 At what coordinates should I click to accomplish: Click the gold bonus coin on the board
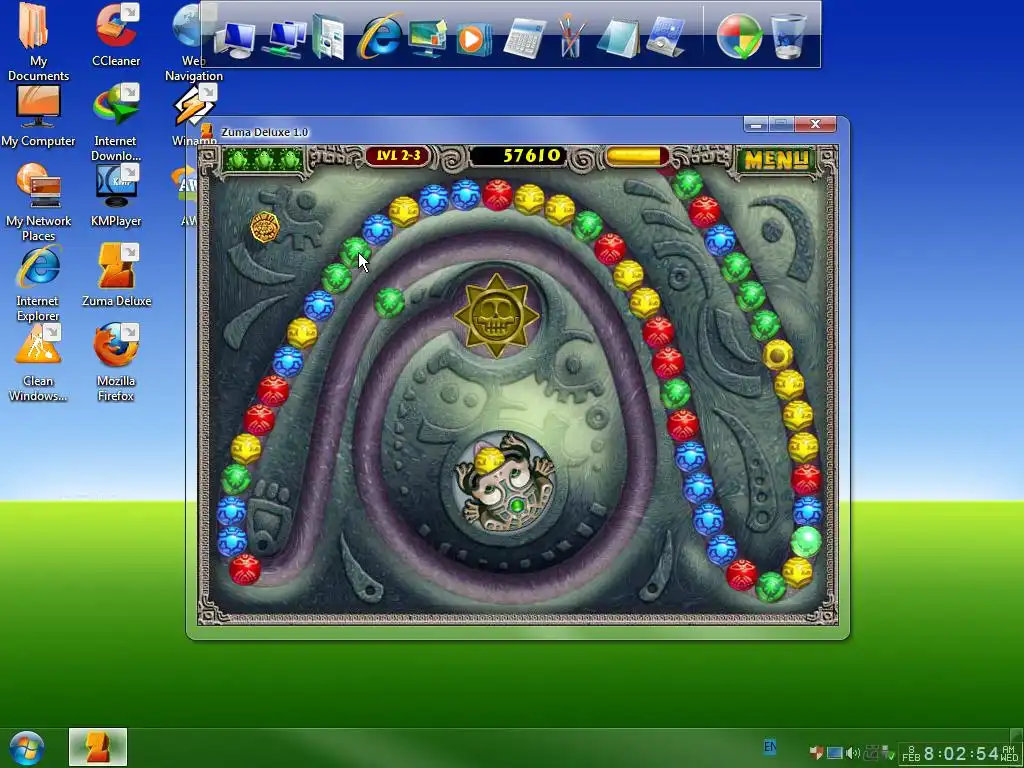(x=265, y=227)
